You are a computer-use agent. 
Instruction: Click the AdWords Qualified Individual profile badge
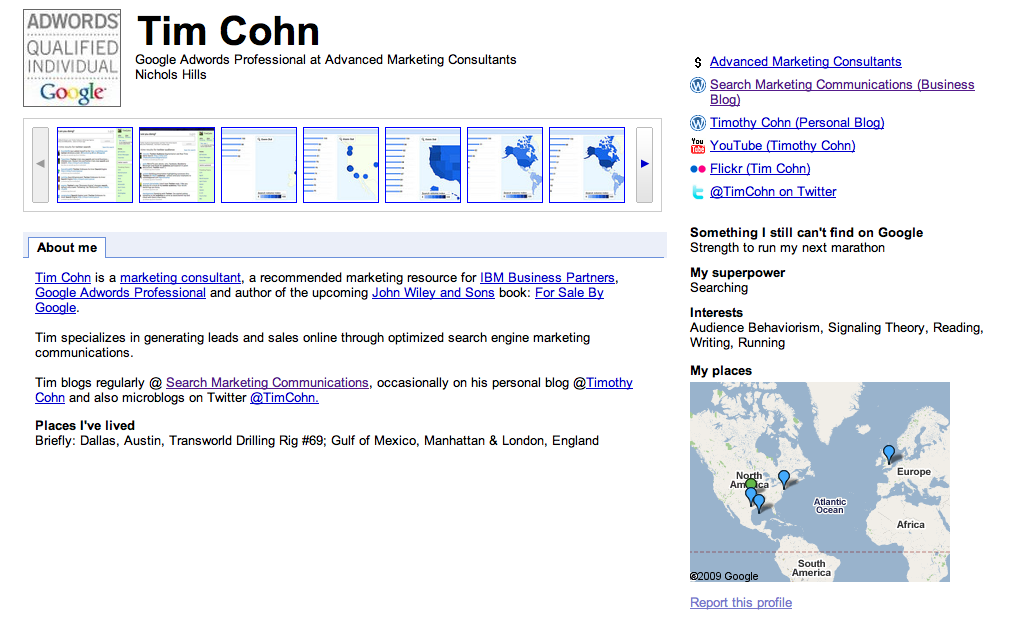click(x=72, y=58)
